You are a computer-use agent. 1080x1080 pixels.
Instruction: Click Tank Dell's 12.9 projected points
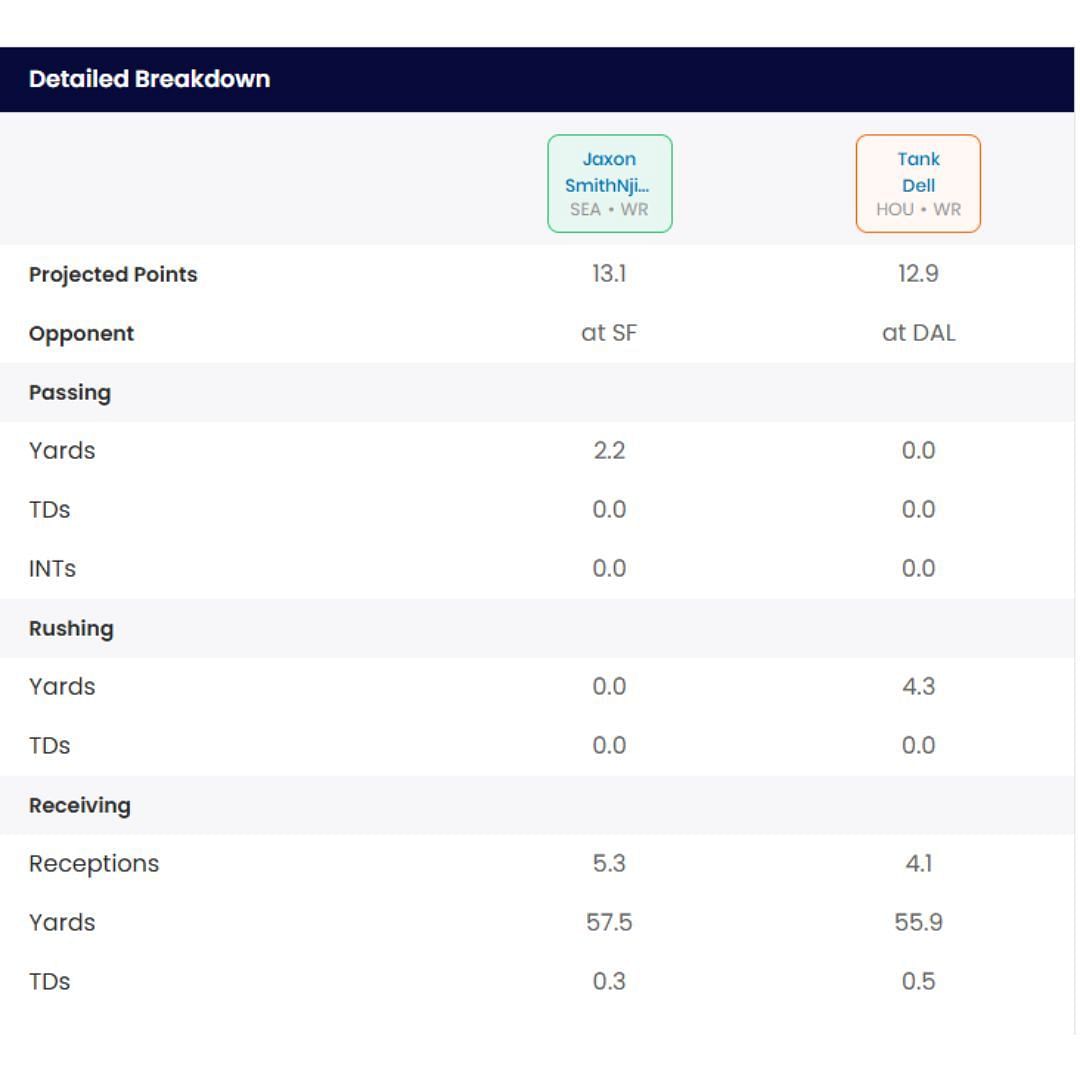tap(918, 274)
